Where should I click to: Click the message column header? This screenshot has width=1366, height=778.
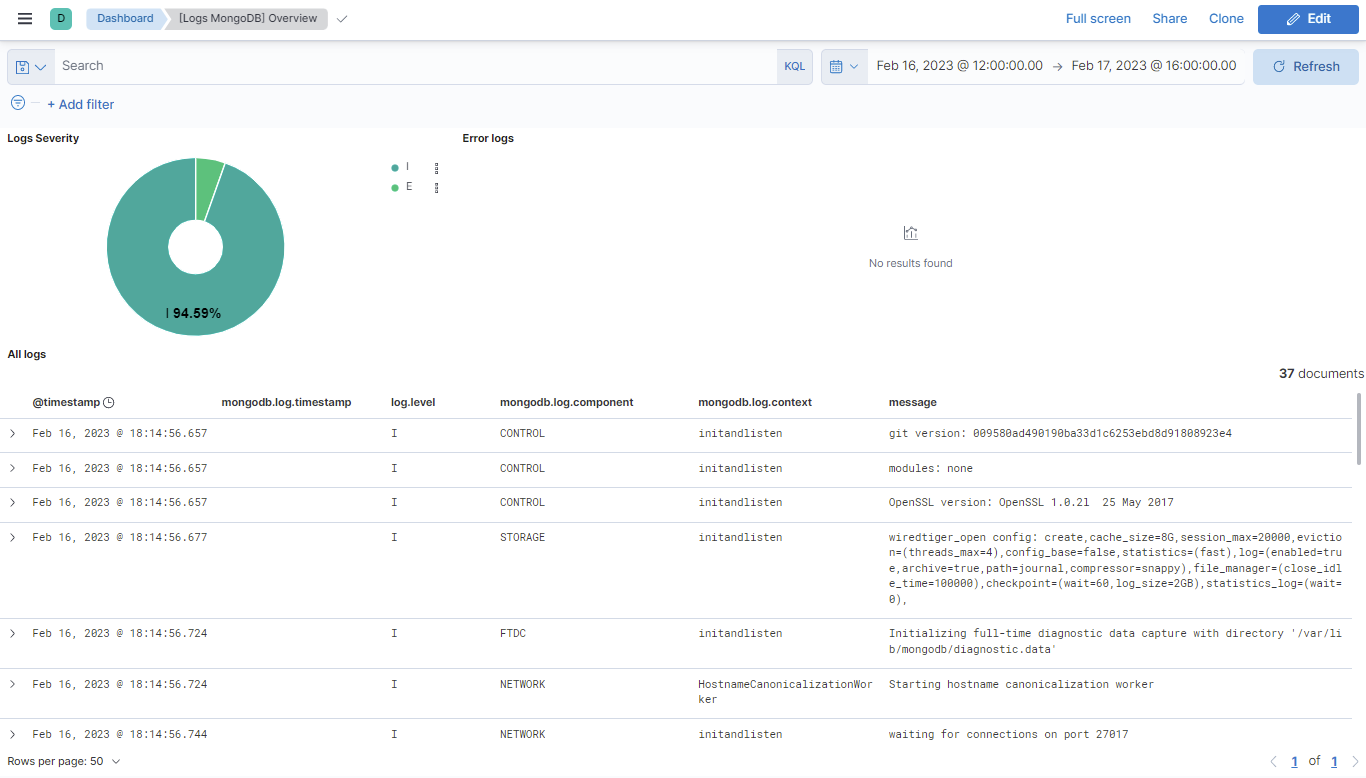[913, 402]
